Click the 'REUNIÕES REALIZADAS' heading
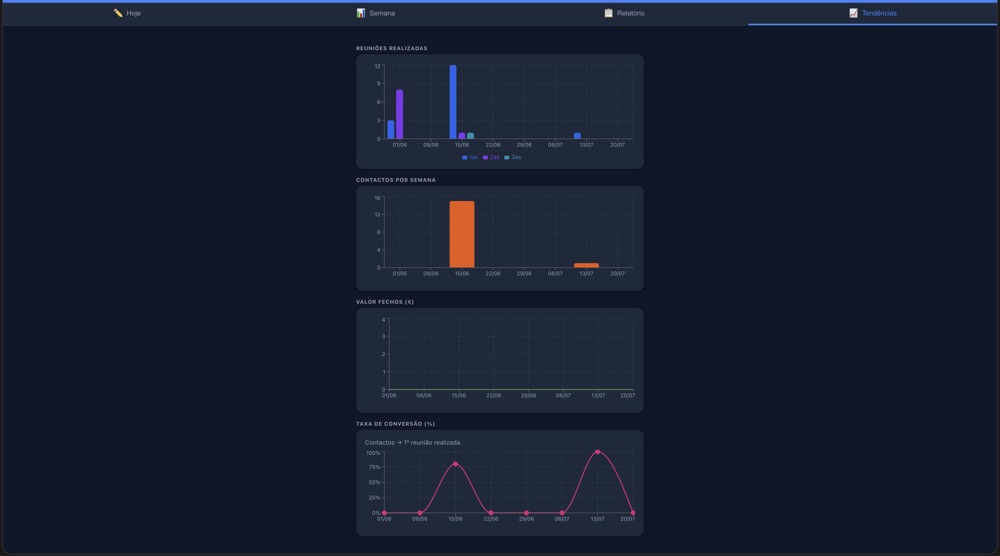 click(x=392, y=48)
